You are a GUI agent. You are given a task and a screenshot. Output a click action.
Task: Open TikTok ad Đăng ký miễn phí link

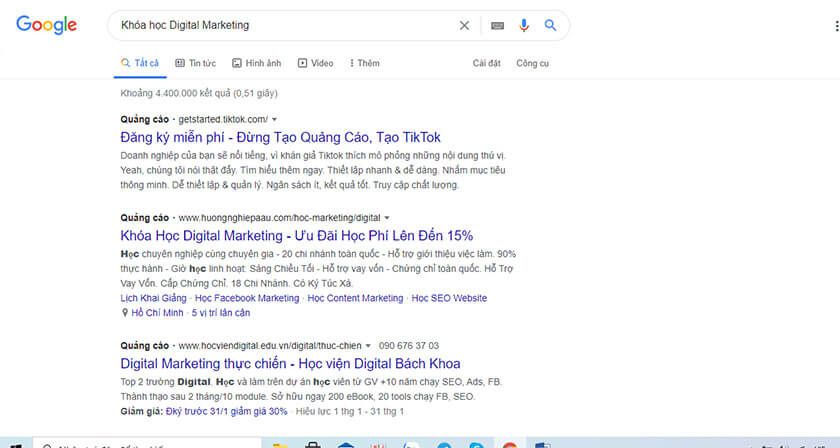pos(280,137)
